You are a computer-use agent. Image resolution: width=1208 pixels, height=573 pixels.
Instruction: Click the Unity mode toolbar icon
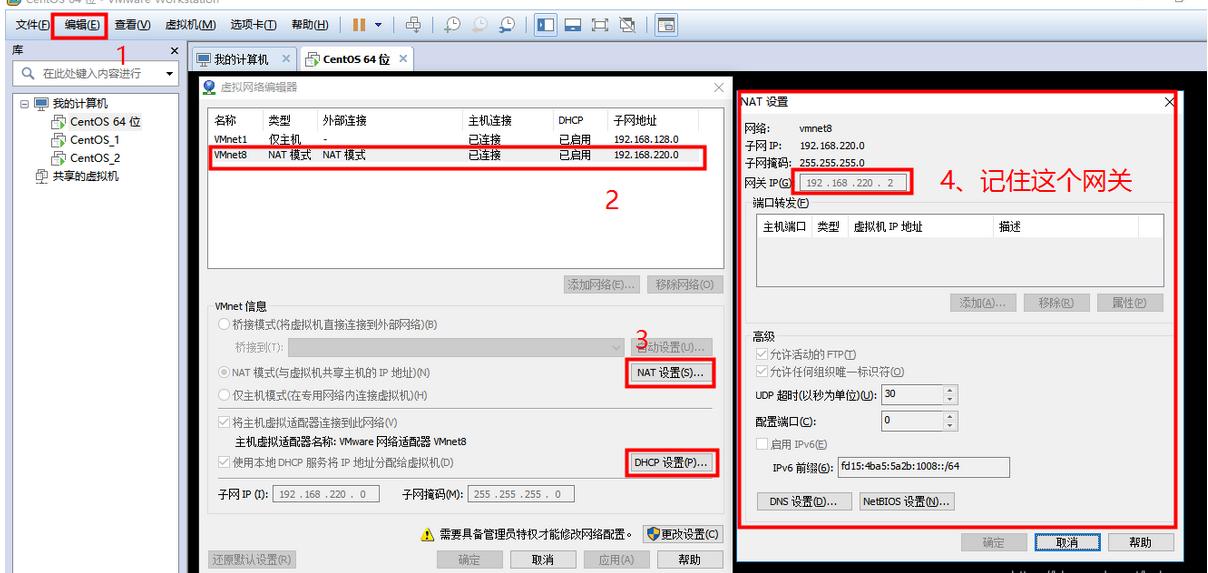627,24
